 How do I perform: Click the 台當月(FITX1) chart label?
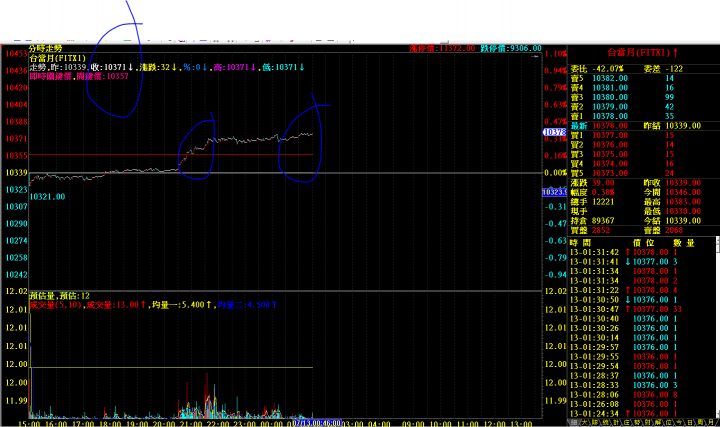coord(57,58)
